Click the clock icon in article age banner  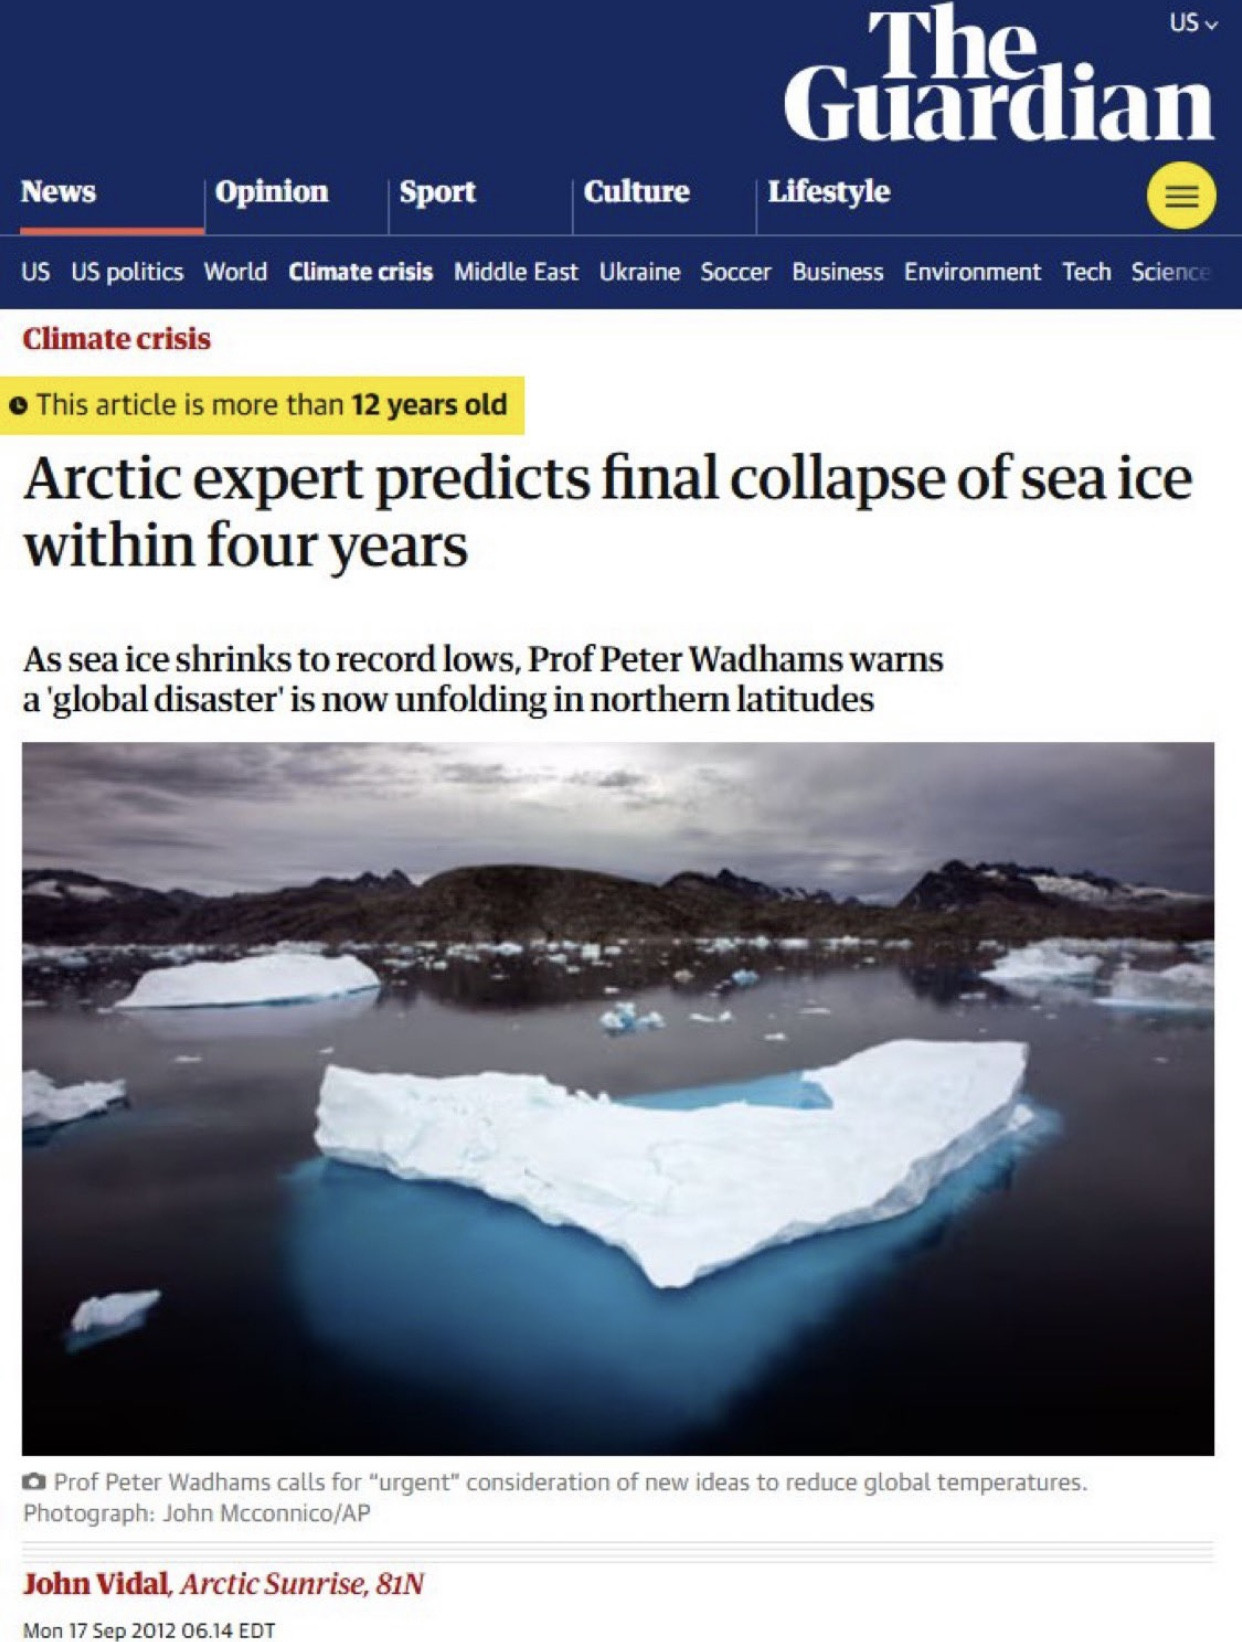point(18,405)
